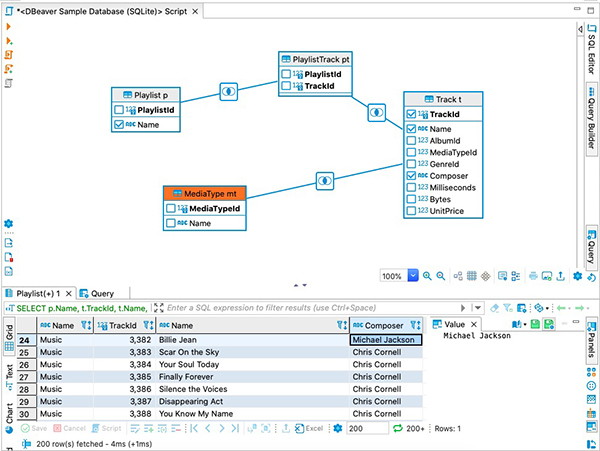Apply the filter with the gray play arrow
Image resolution: width=600 pixels, height=451 pixels.
click(x=463, y=308)
